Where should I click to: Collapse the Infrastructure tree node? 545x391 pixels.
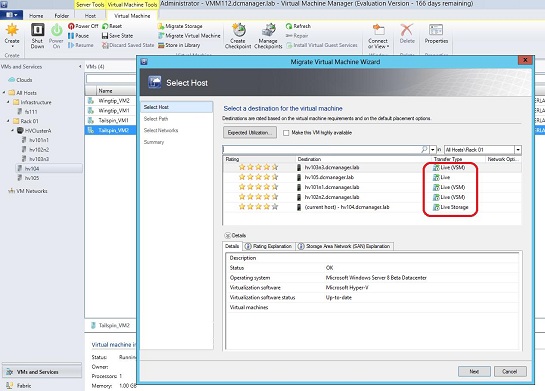click(8, 102)
